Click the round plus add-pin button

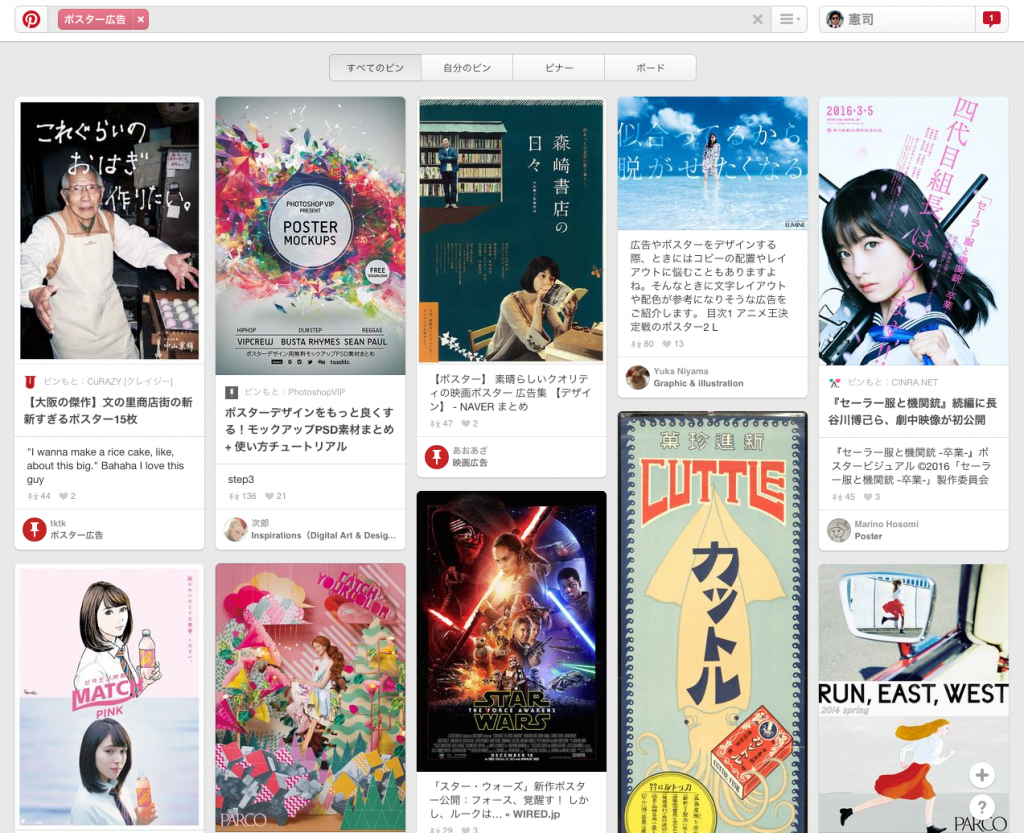coord(982,776)
